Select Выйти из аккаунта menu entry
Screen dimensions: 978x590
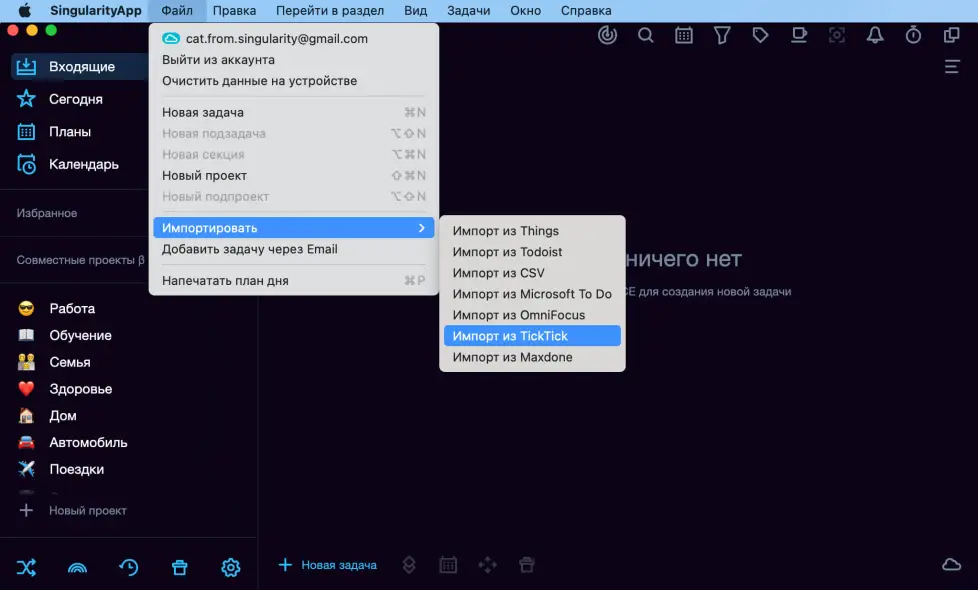coord(218,60)
